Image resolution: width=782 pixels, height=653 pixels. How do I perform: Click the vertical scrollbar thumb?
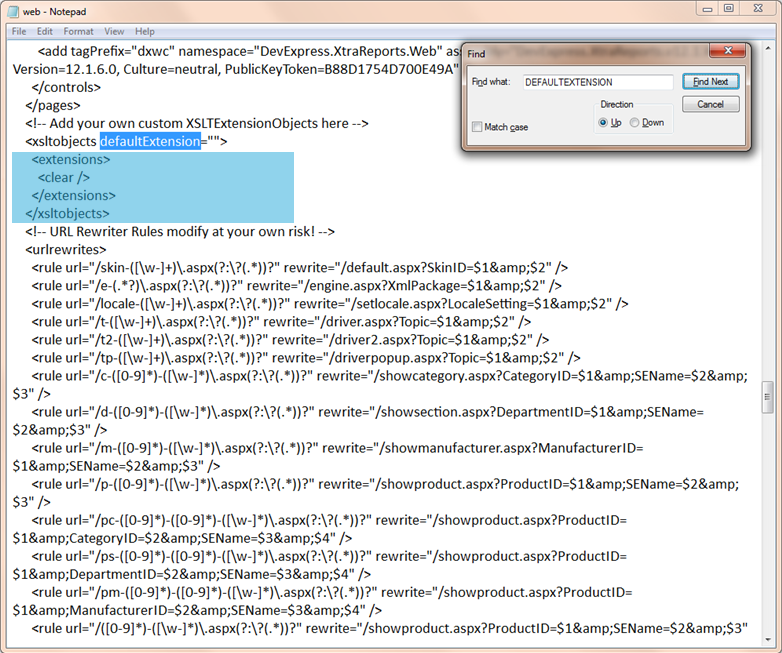click(x=768, y=397)
